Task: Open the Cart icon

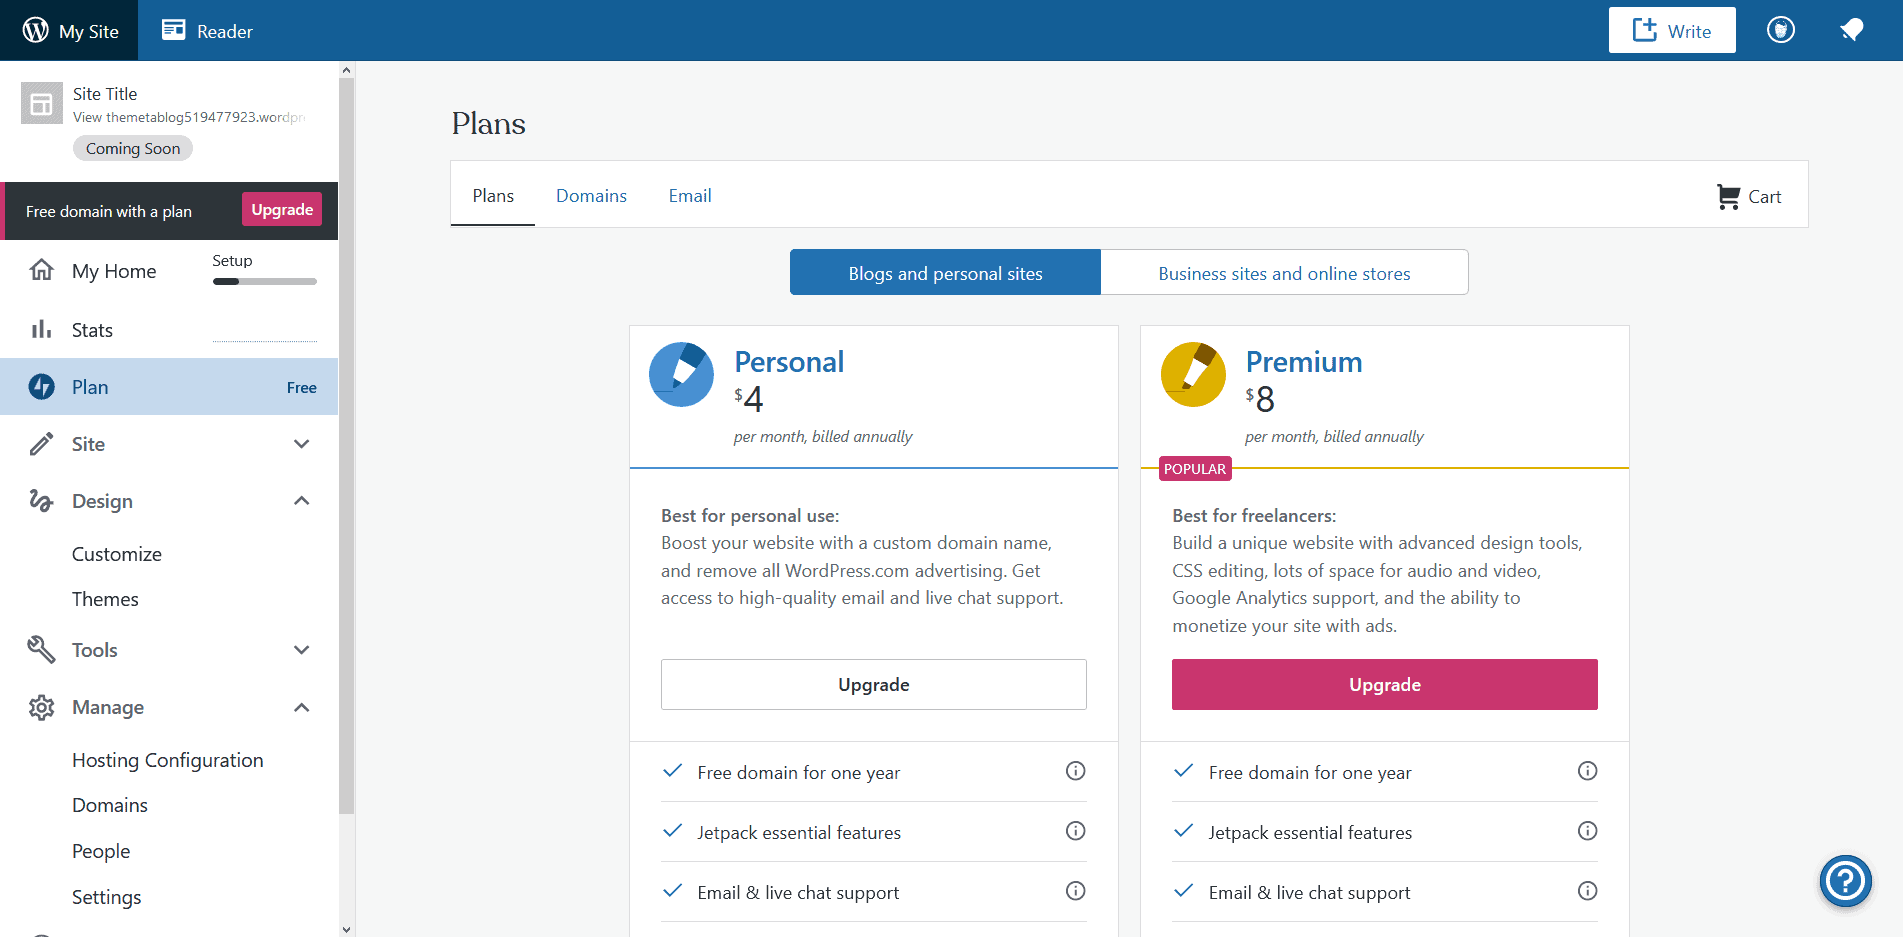Action: point(1748,196)
